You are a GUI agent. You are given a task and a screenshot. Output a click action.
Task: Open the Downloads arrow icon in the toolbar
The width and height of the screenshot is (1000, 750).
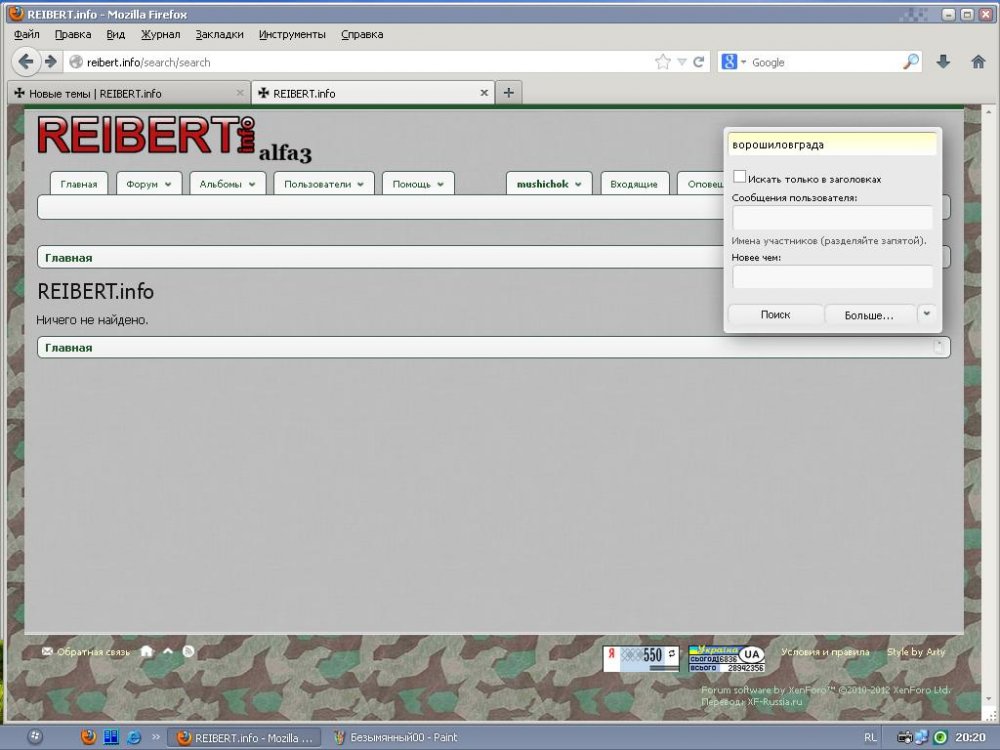tap(943, 62)
